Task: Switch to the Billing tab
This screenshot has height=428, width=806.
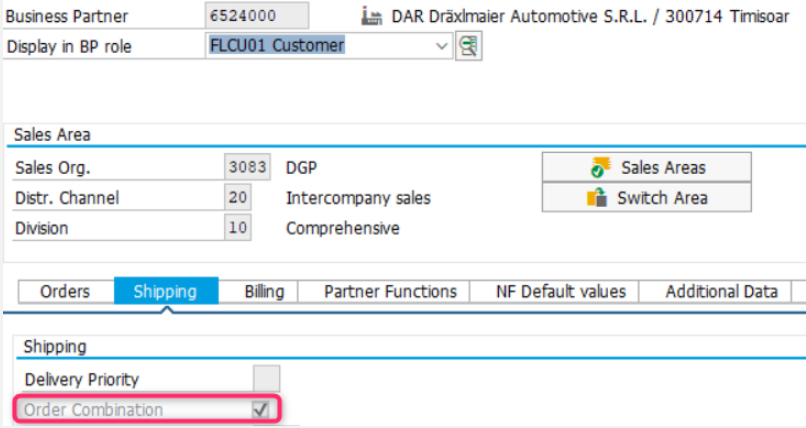Action: click(x=264, y=292)
